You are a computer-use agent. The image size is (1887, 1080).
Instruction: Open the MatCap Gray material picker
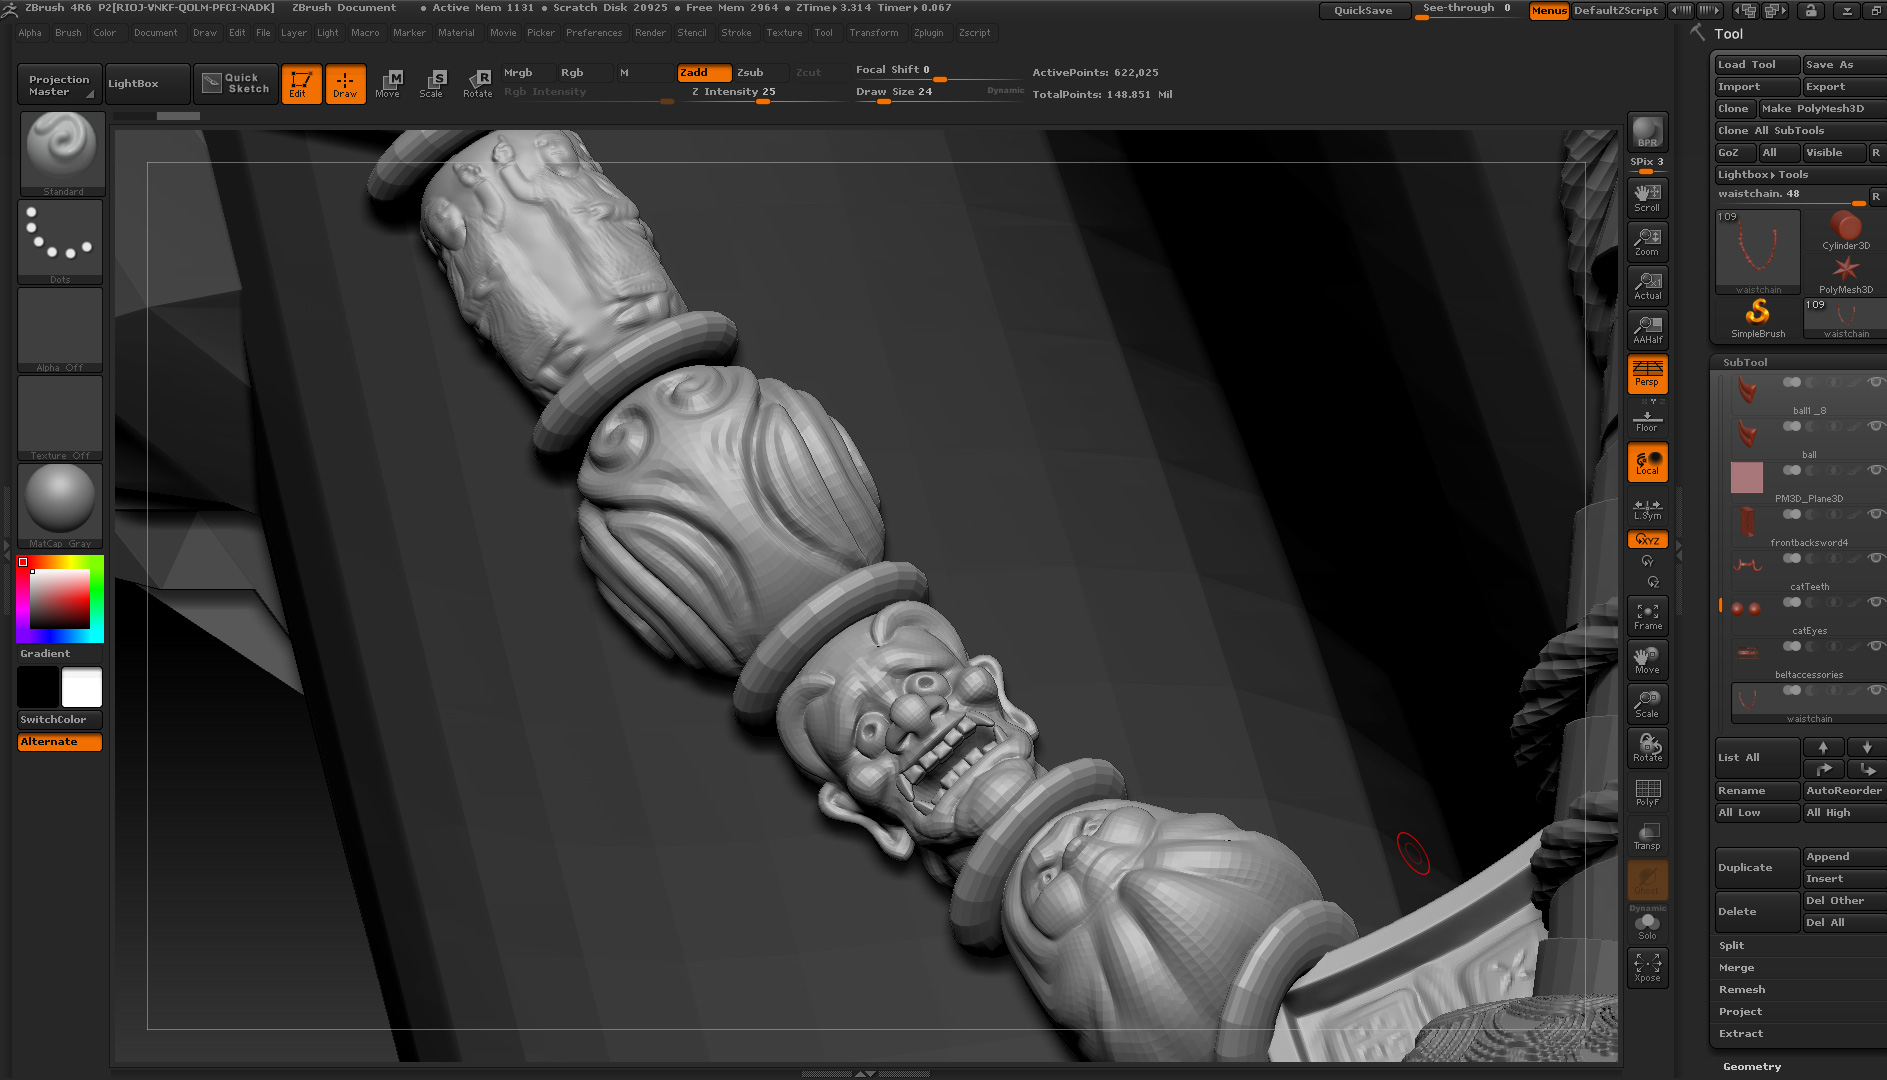point(60,506)
